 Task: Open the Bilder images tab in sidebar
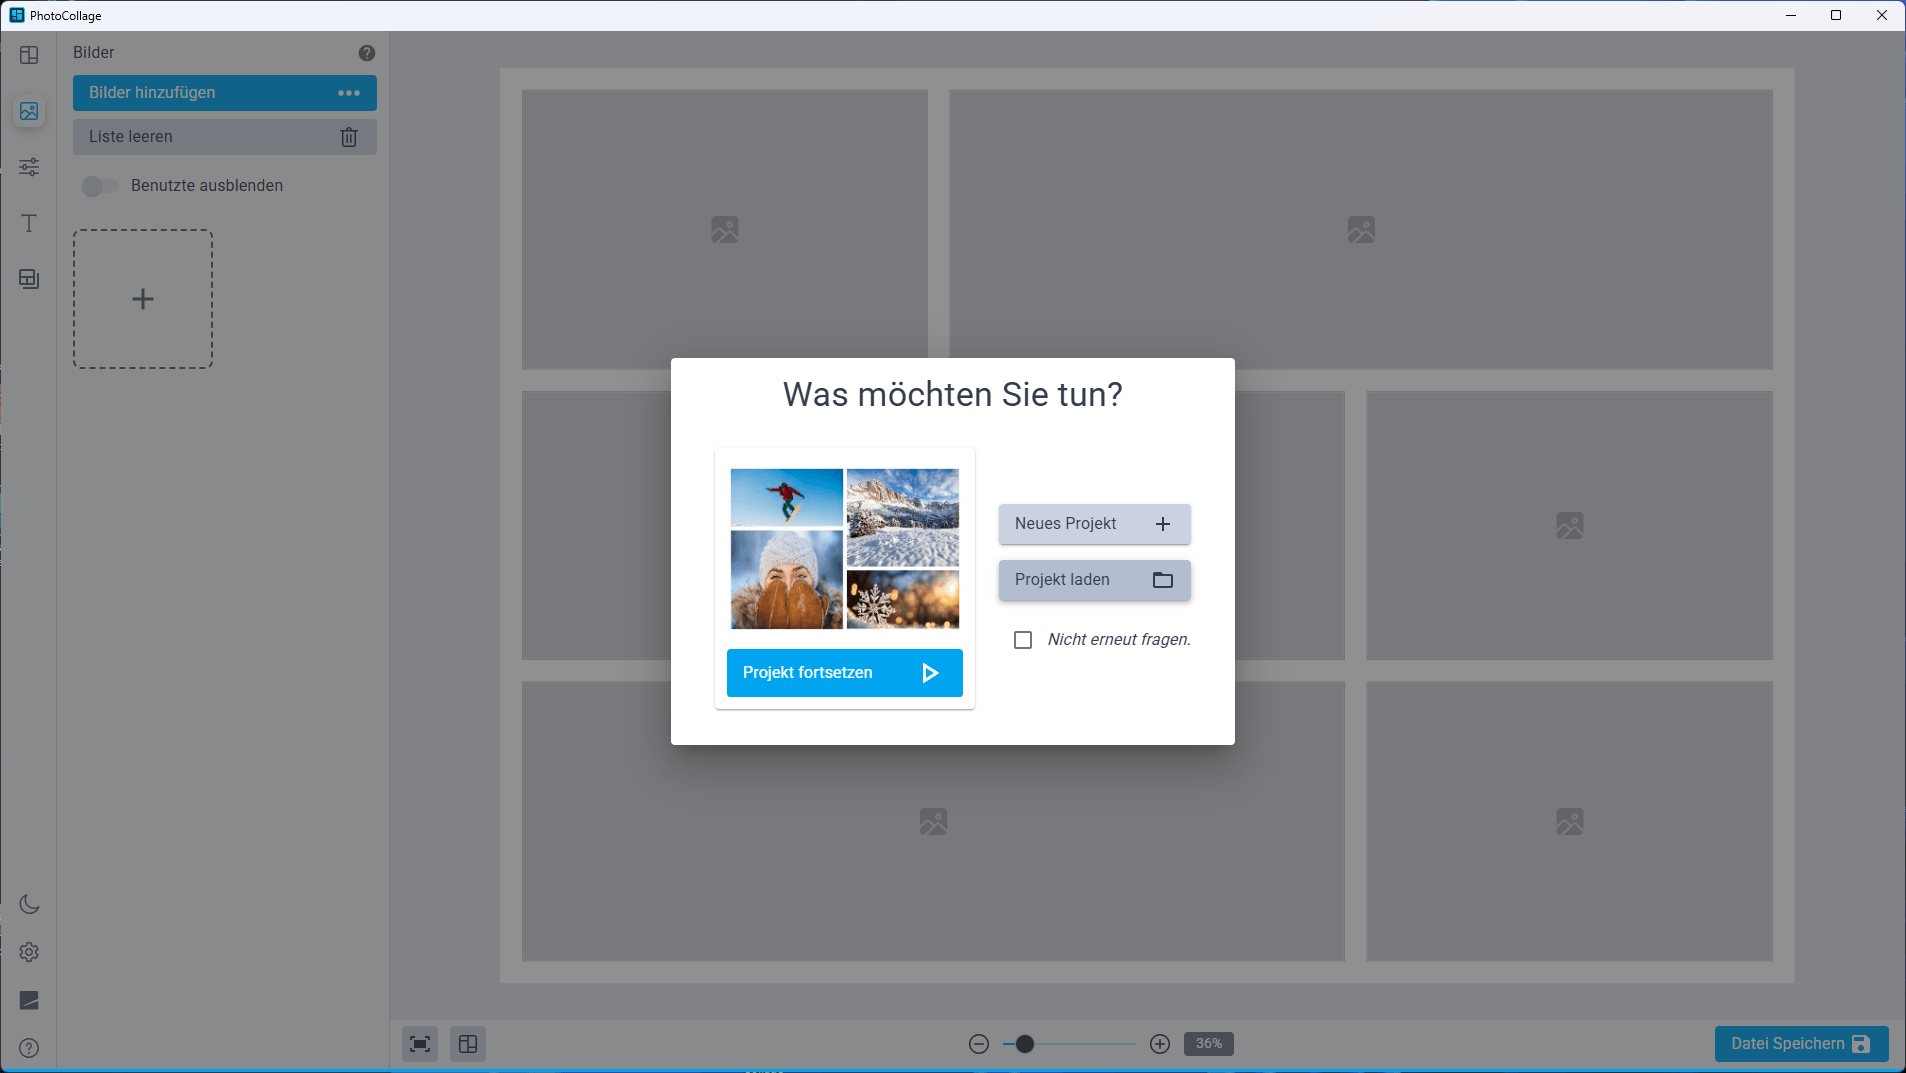(x=29, y=111)
